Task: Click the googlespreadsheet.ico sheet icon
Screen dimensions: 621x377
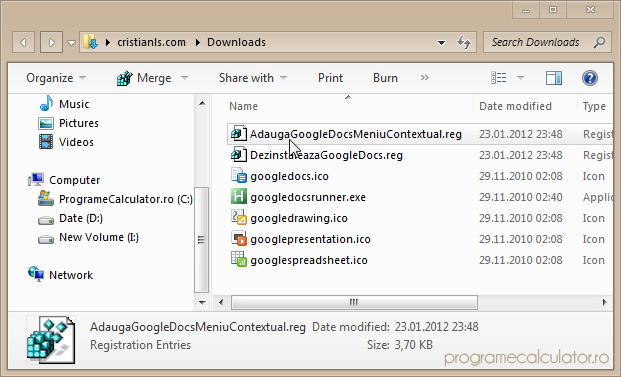Action: (x=239, y=259)
